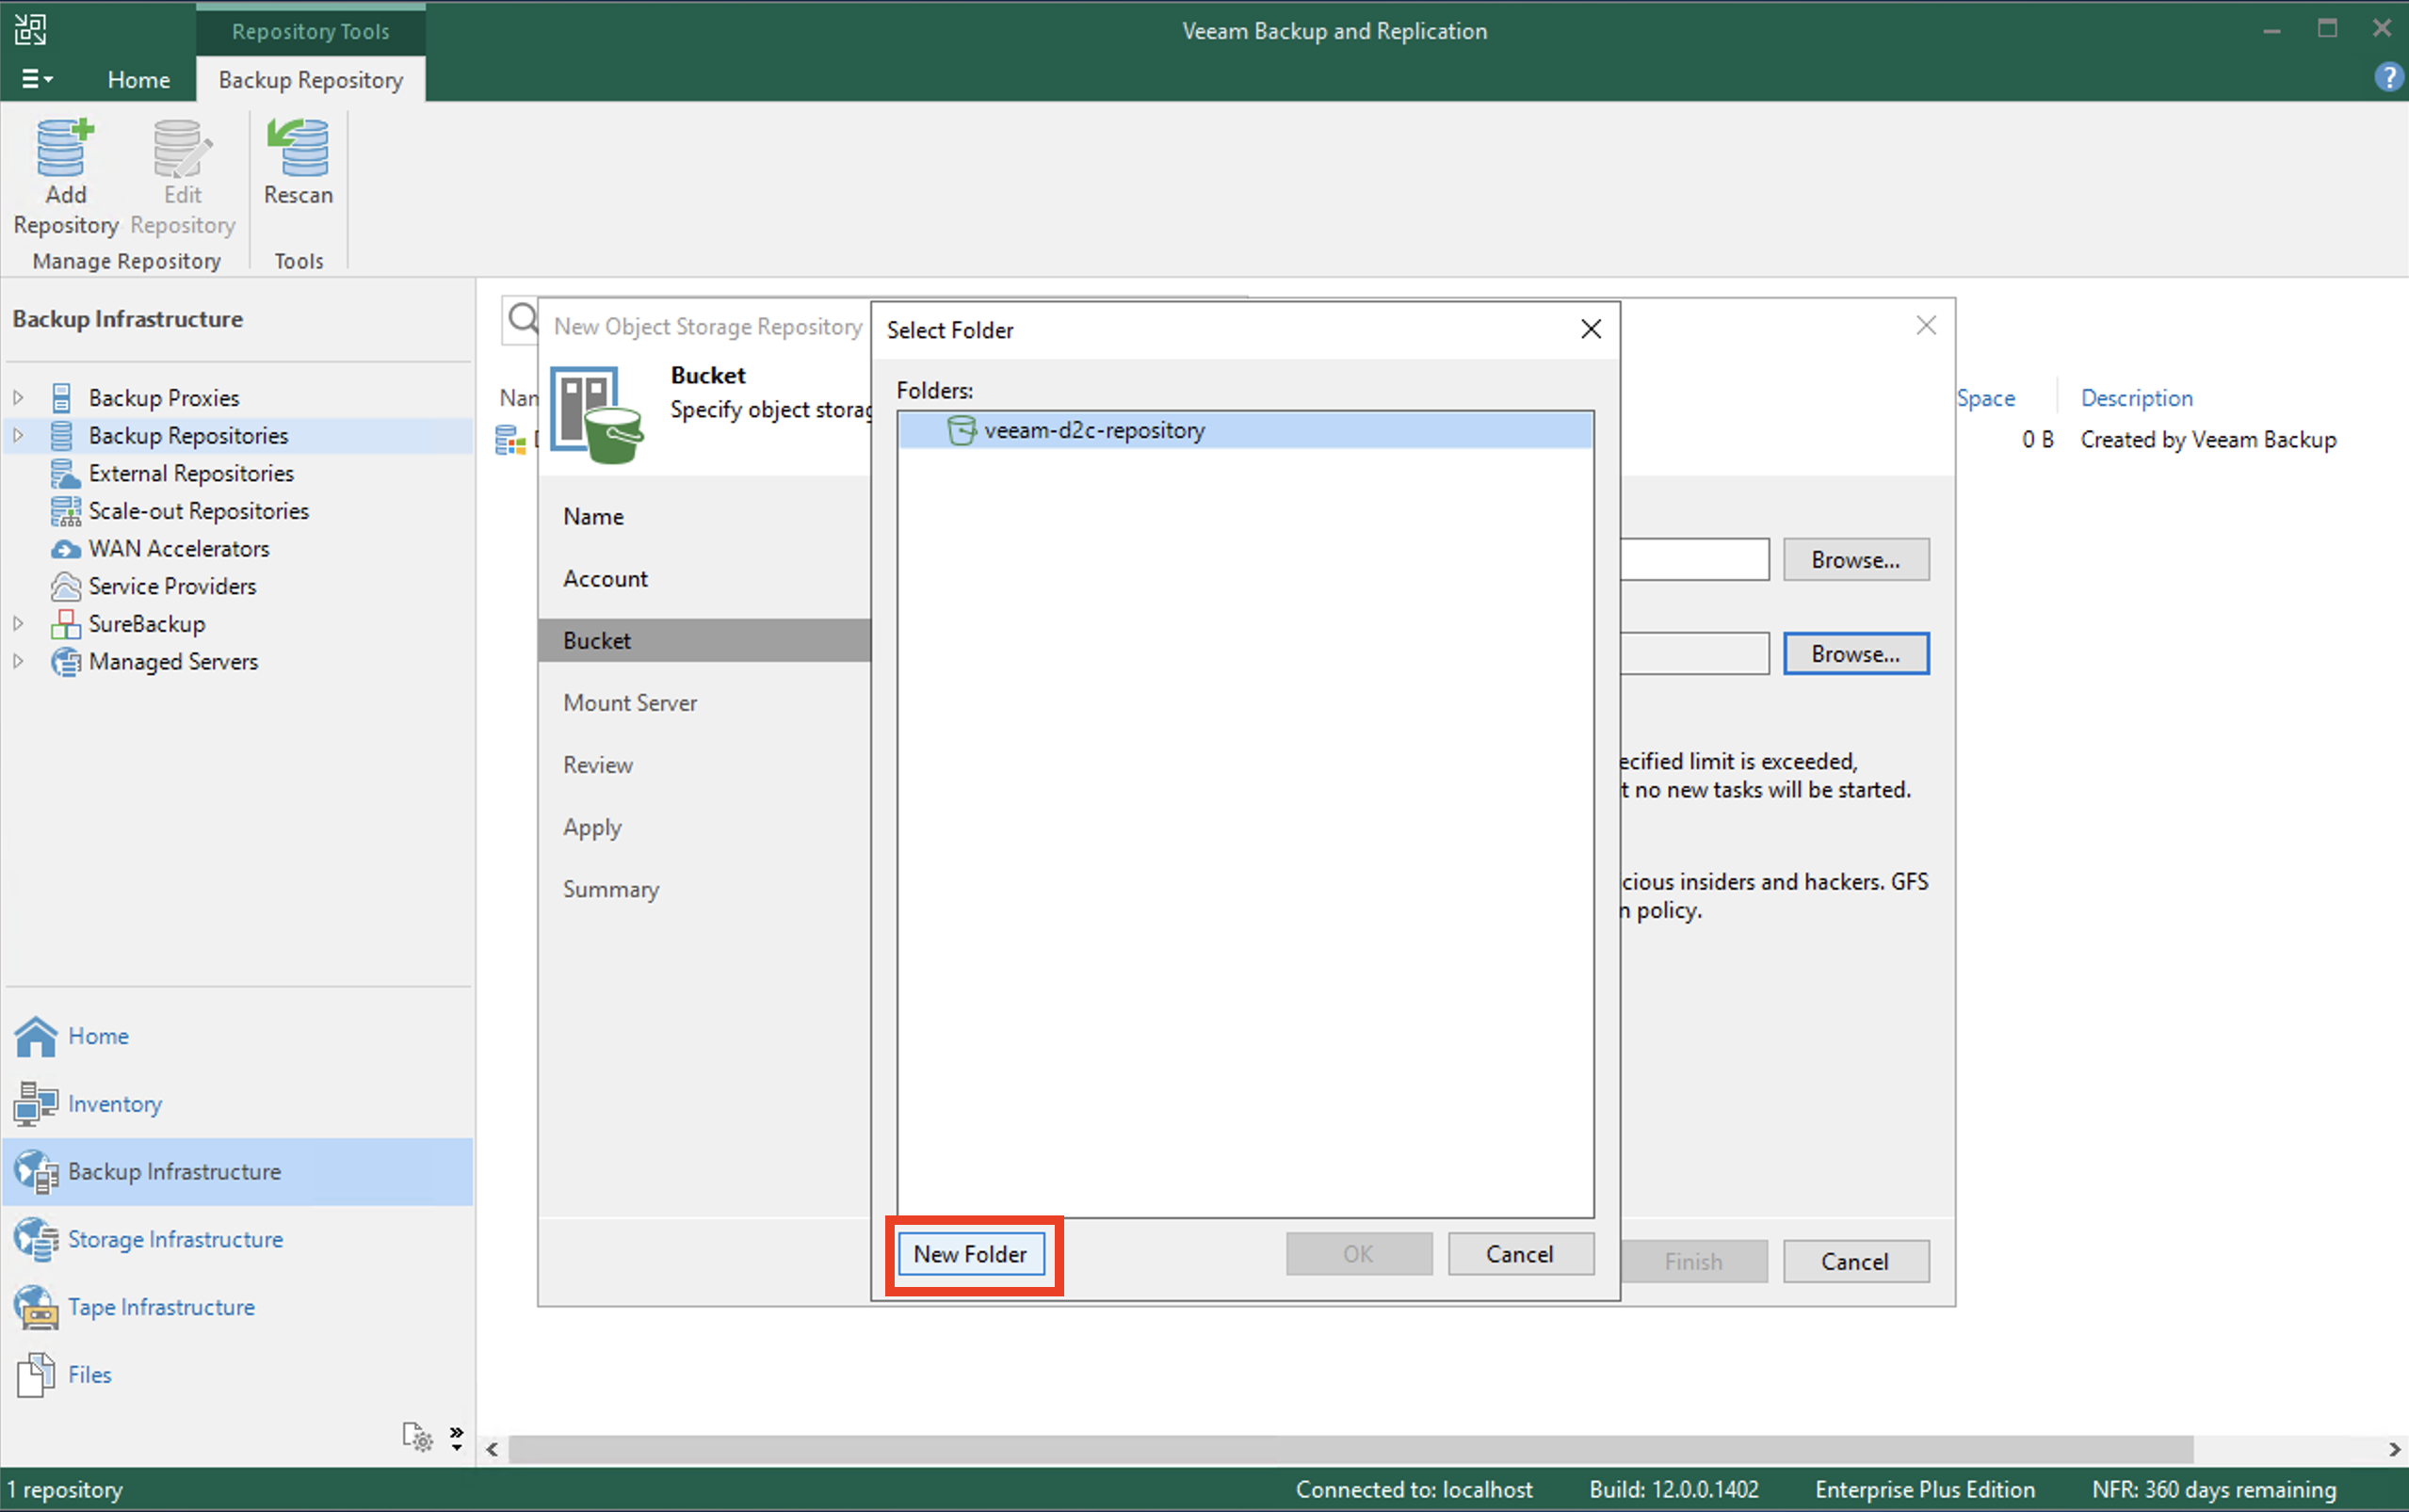Open help via the question mark icon
Image resolution: width=2409 pixels, height=1512 pixels.
[2389, 77]
